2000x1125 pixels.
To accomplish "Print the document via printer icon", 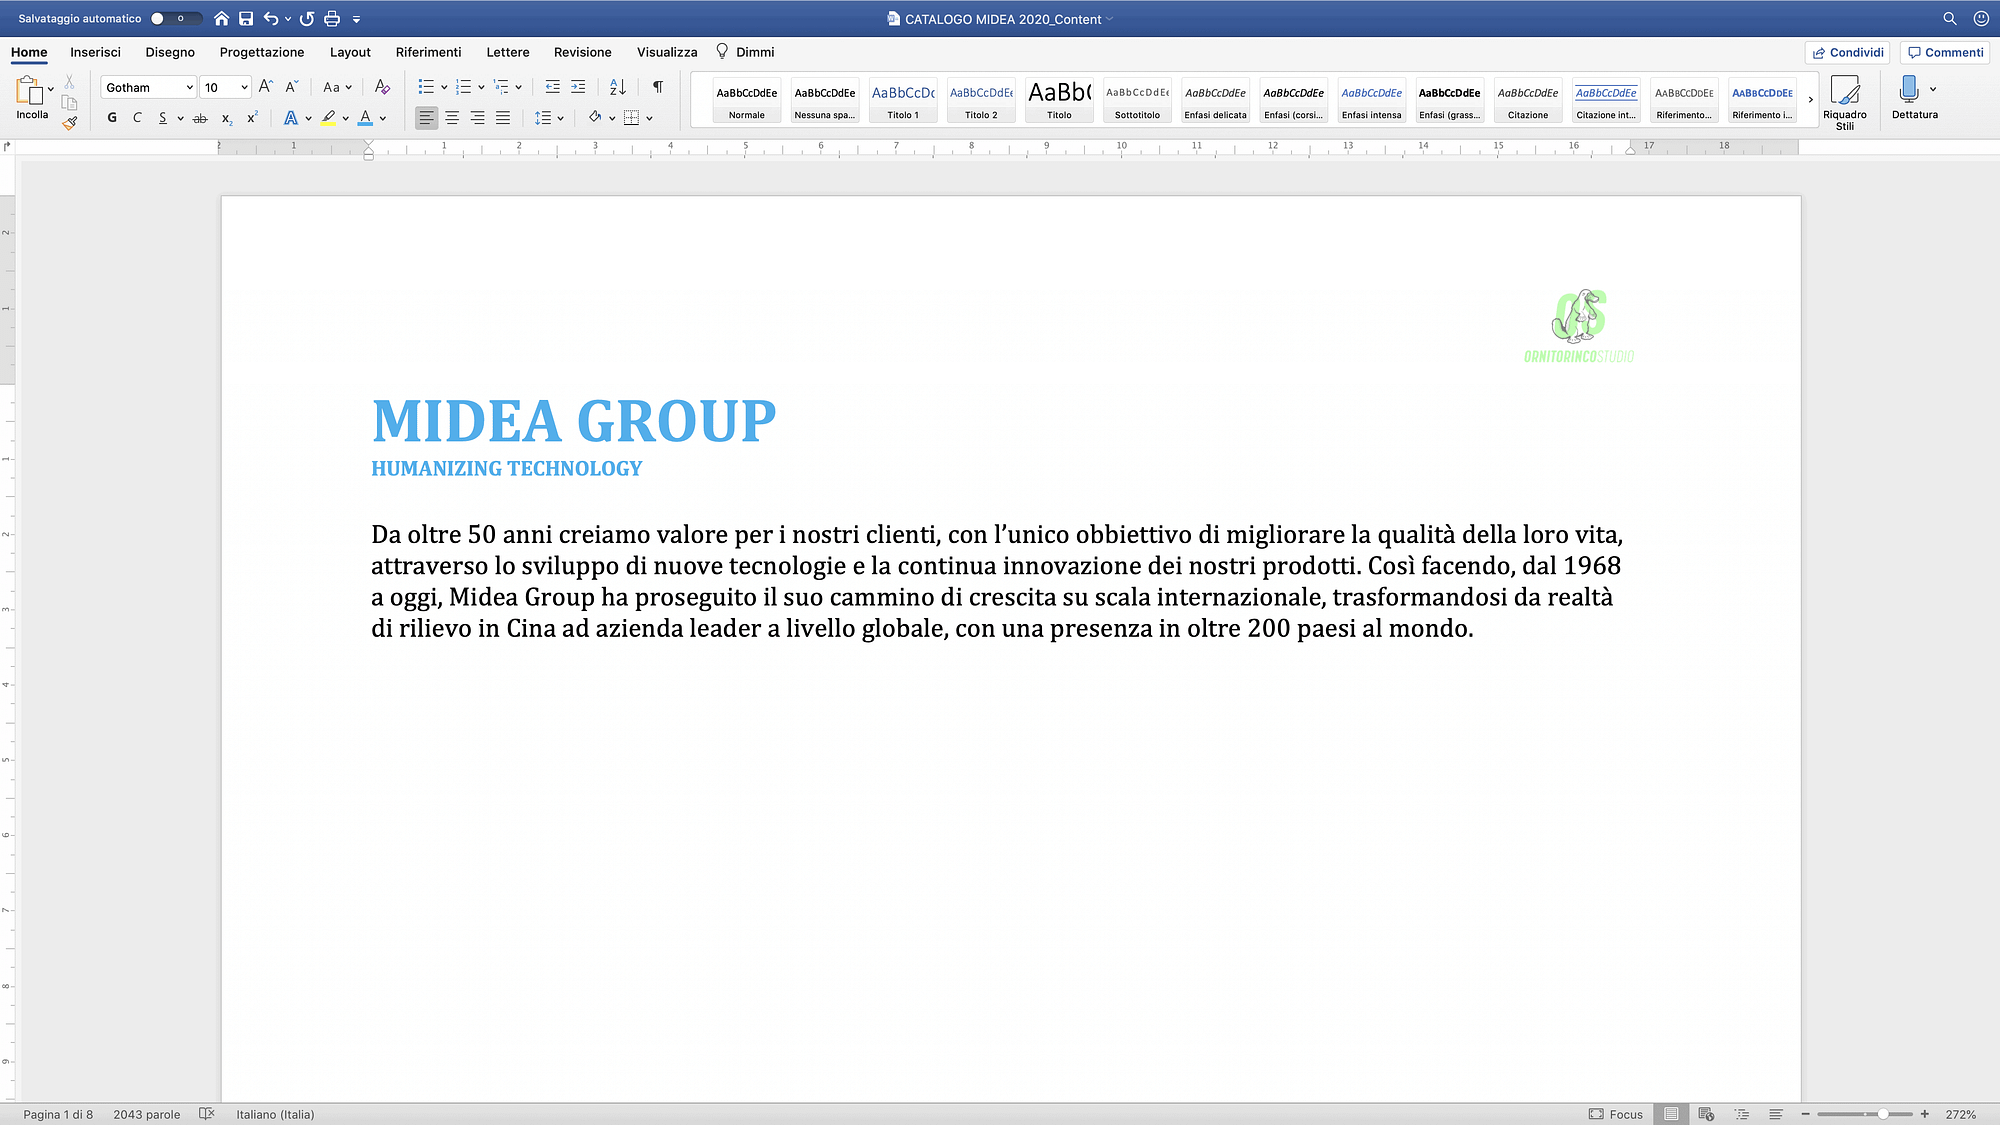I will pos(332,18).
